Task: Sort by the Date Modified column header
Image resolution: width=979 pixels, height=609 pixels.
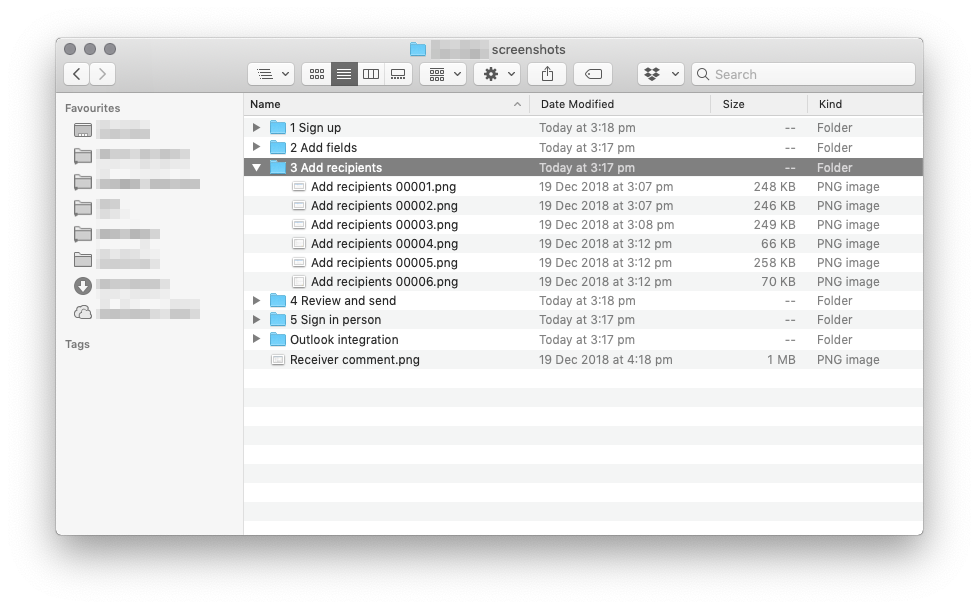Action: 620,104
